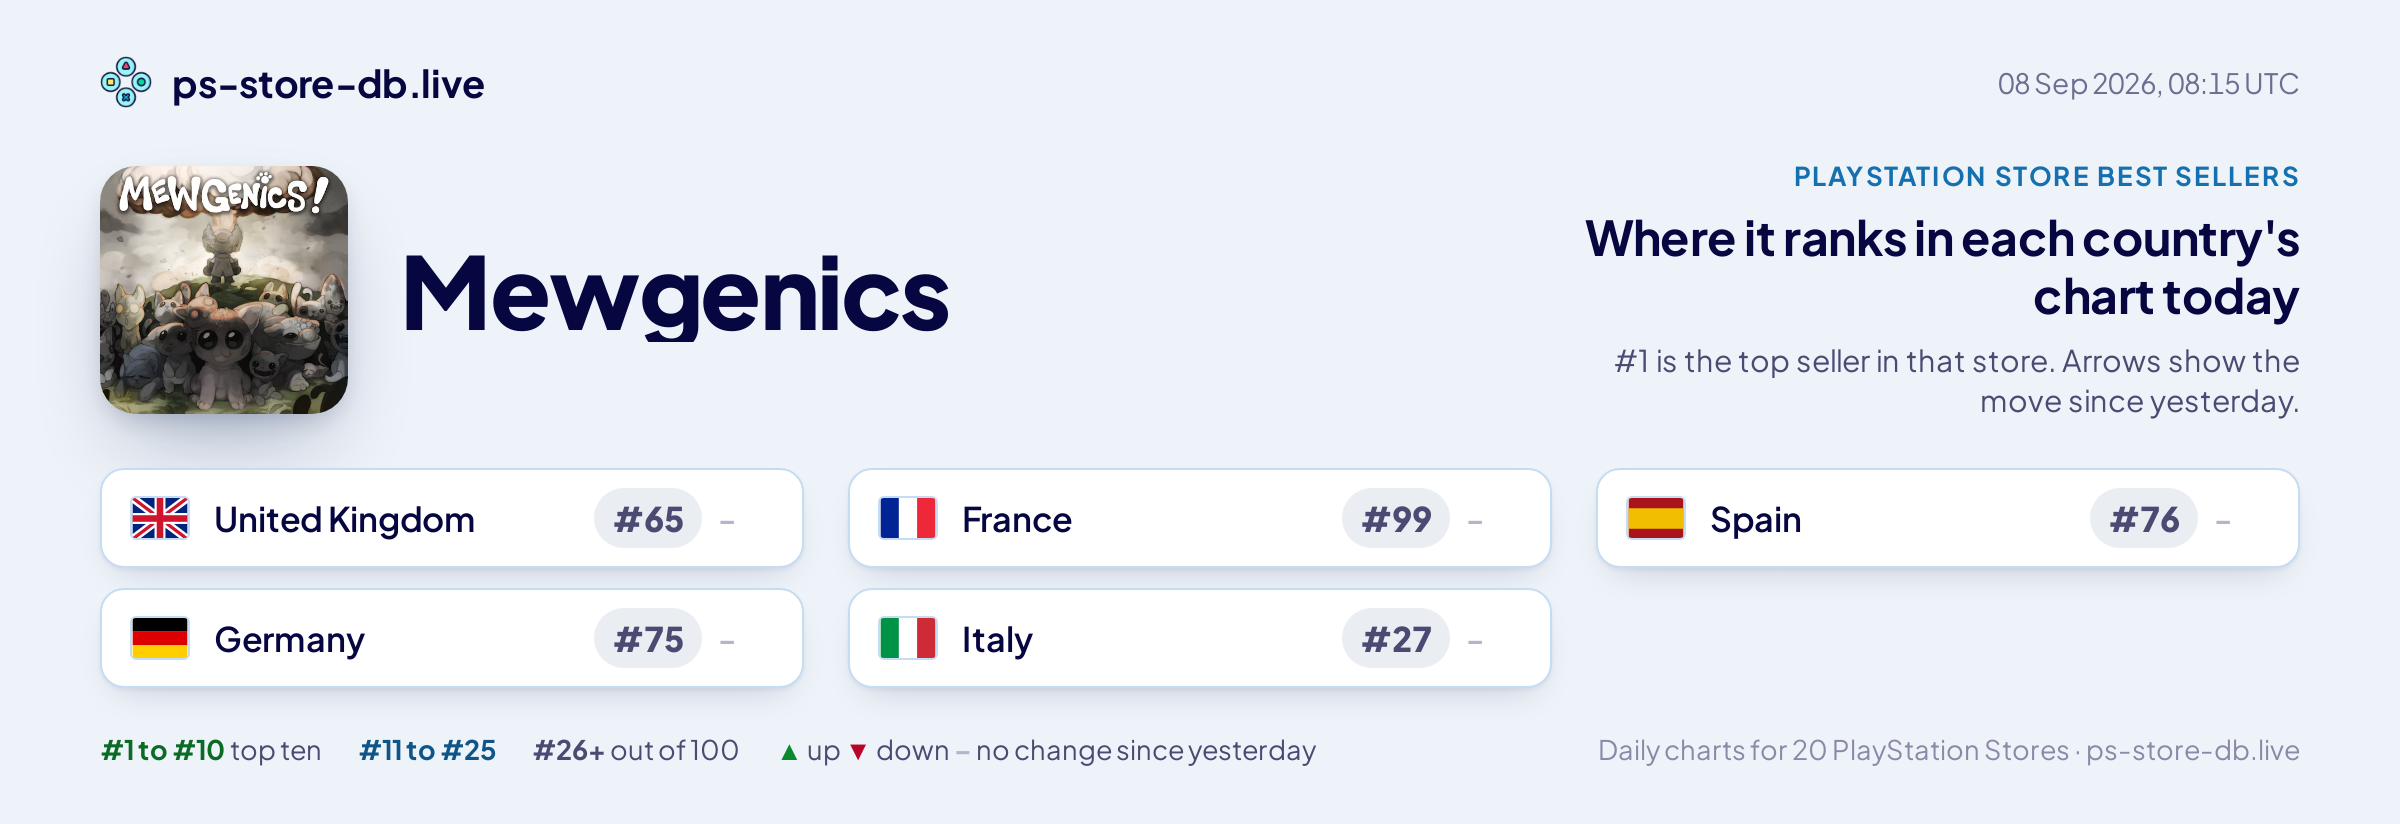Viewport: 2400px width, 824px height.
Task: Click the #1 to #10 top ten legend
Action: 211,750
